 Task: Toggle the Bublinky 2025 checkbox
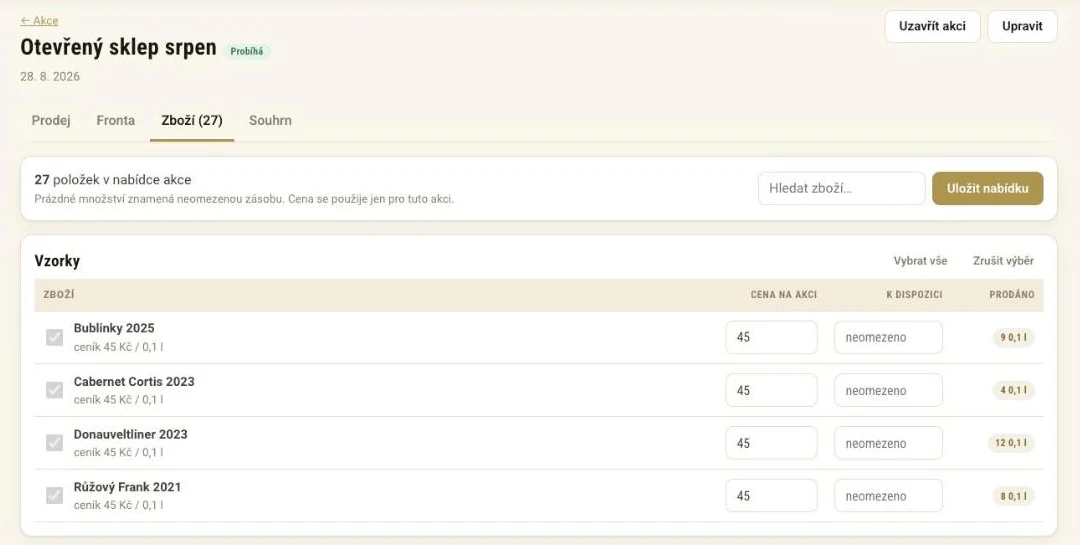tap(54, 337)
